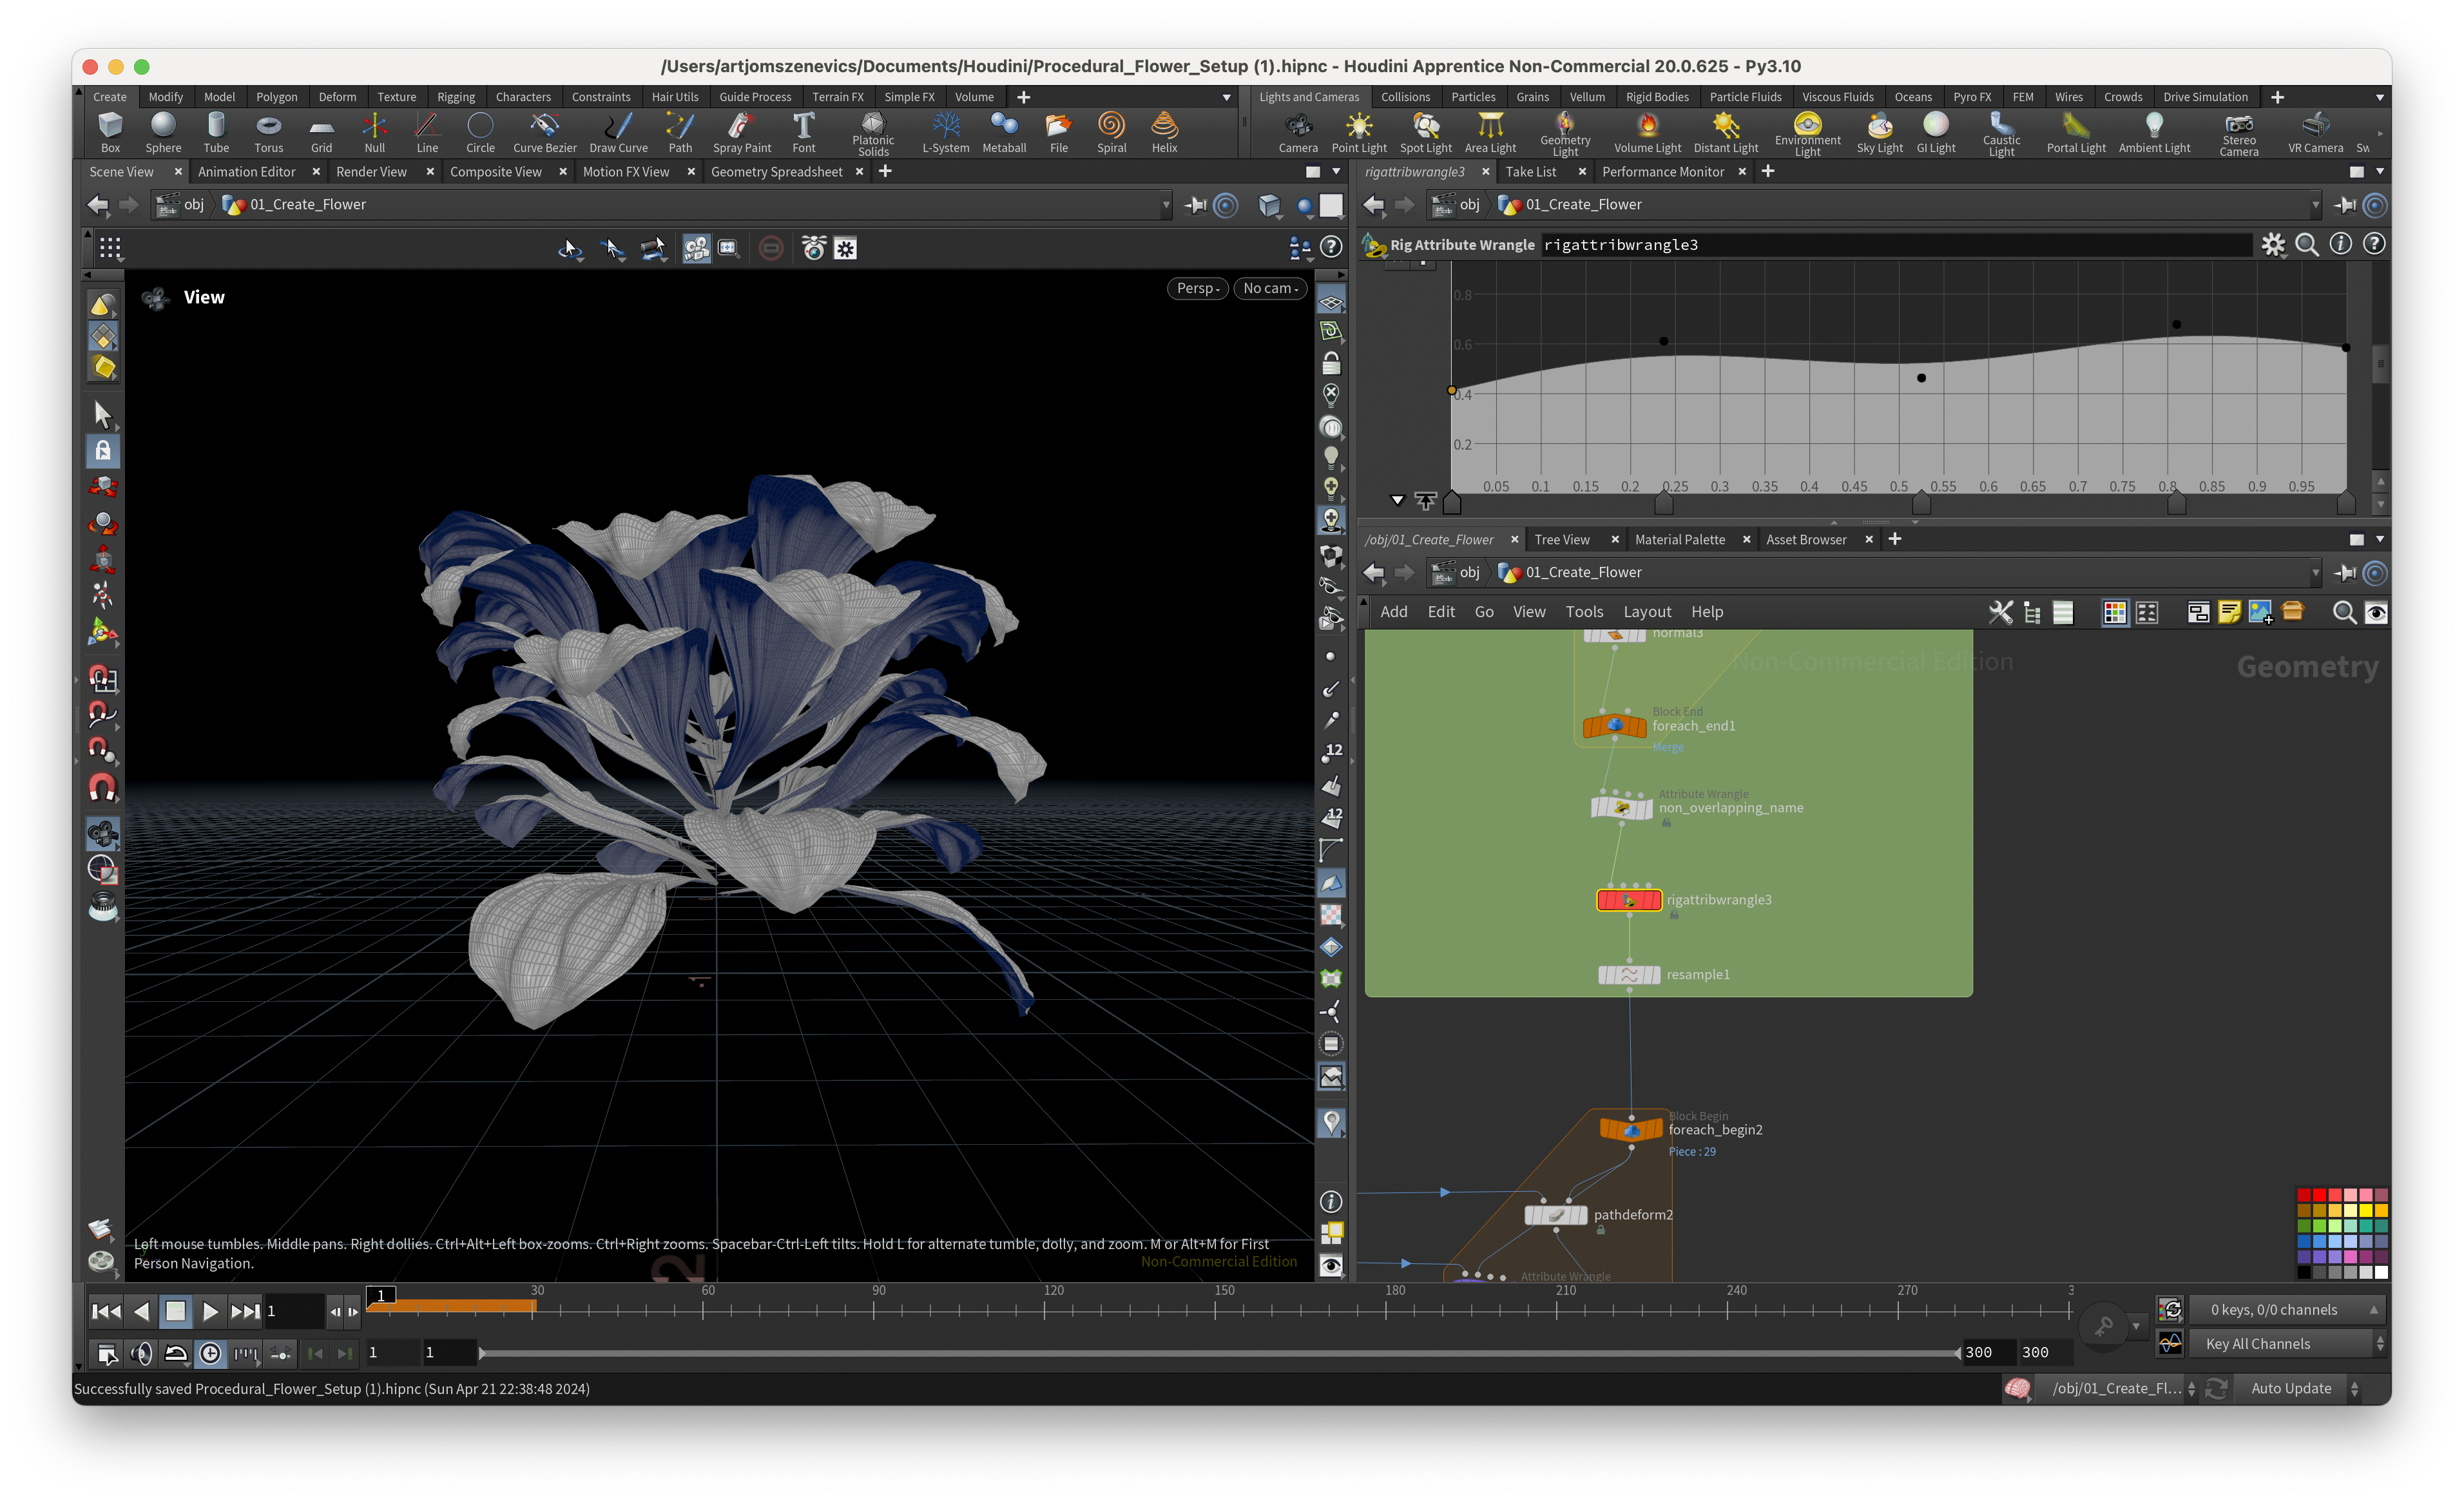Toggle the display options eye icon
Screen dimensions: 2464x1501
click(x=1331, y=1265)
